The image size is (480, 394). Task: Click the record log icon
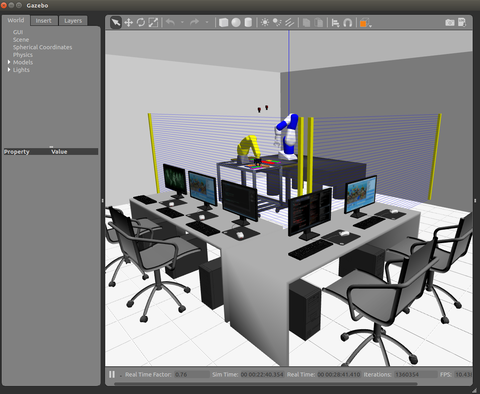pyautogui.click(x=462, y=22)
